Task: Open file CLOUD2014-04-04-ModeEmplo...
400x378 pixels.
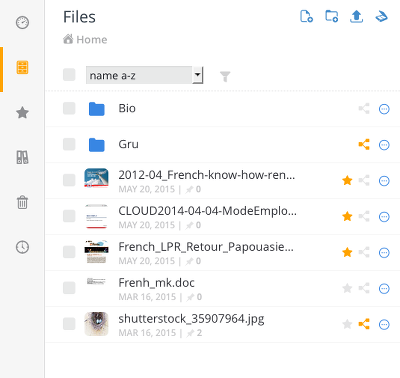Action: click(207, 211)
